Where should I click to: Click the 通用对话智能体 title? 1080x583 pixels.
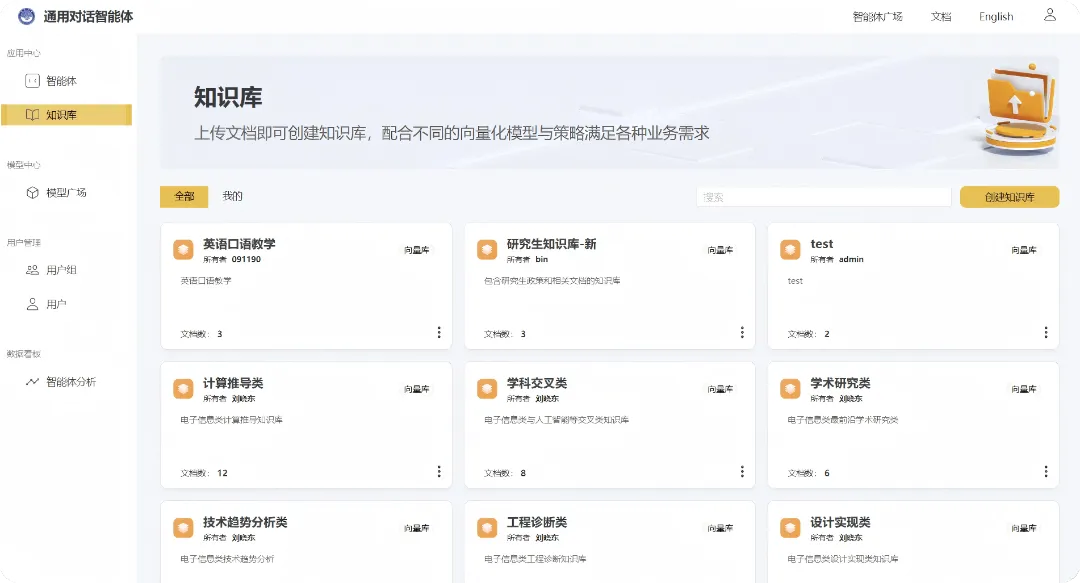[x=88, y=17]
